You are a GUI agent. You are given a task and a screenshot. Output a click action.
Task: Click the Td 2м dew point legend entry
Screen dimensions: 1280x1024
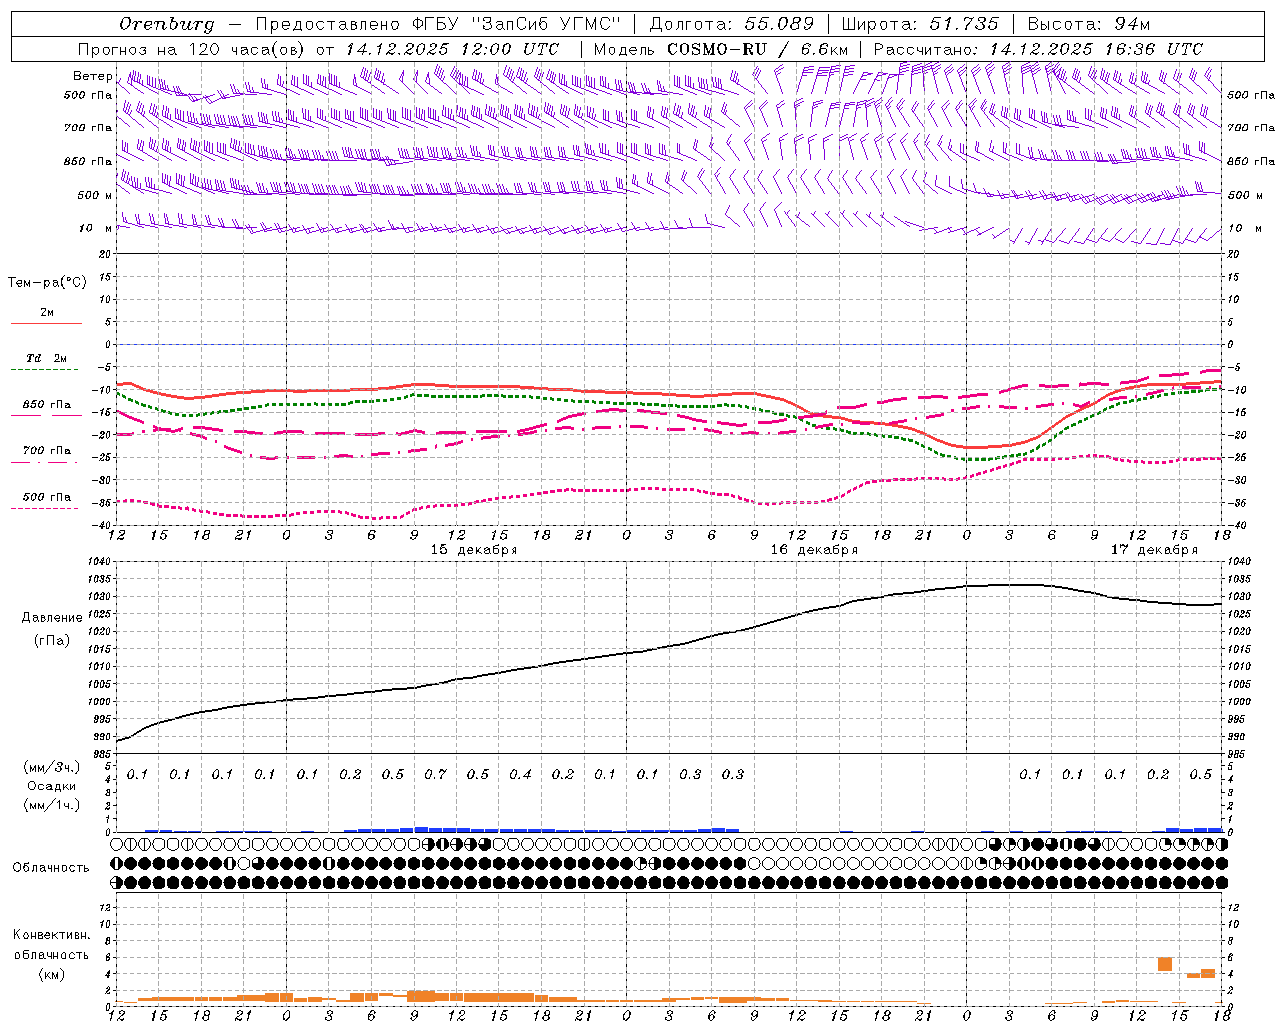tap(47, 358)
